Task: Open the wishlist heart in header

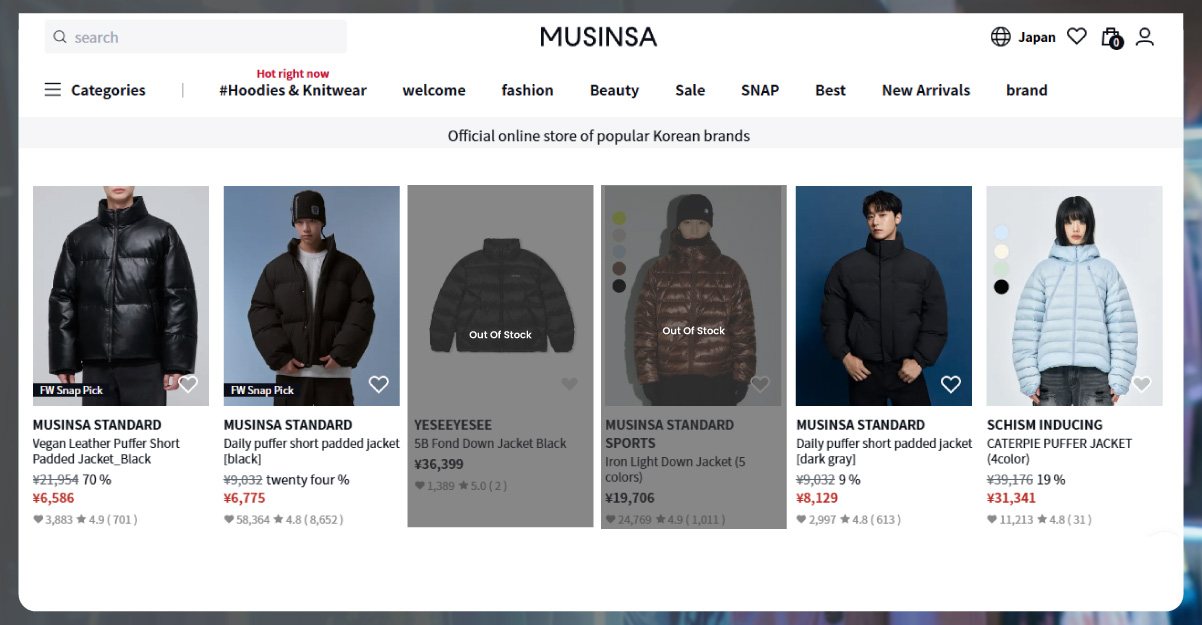Action: click(x=1076, y=37)
